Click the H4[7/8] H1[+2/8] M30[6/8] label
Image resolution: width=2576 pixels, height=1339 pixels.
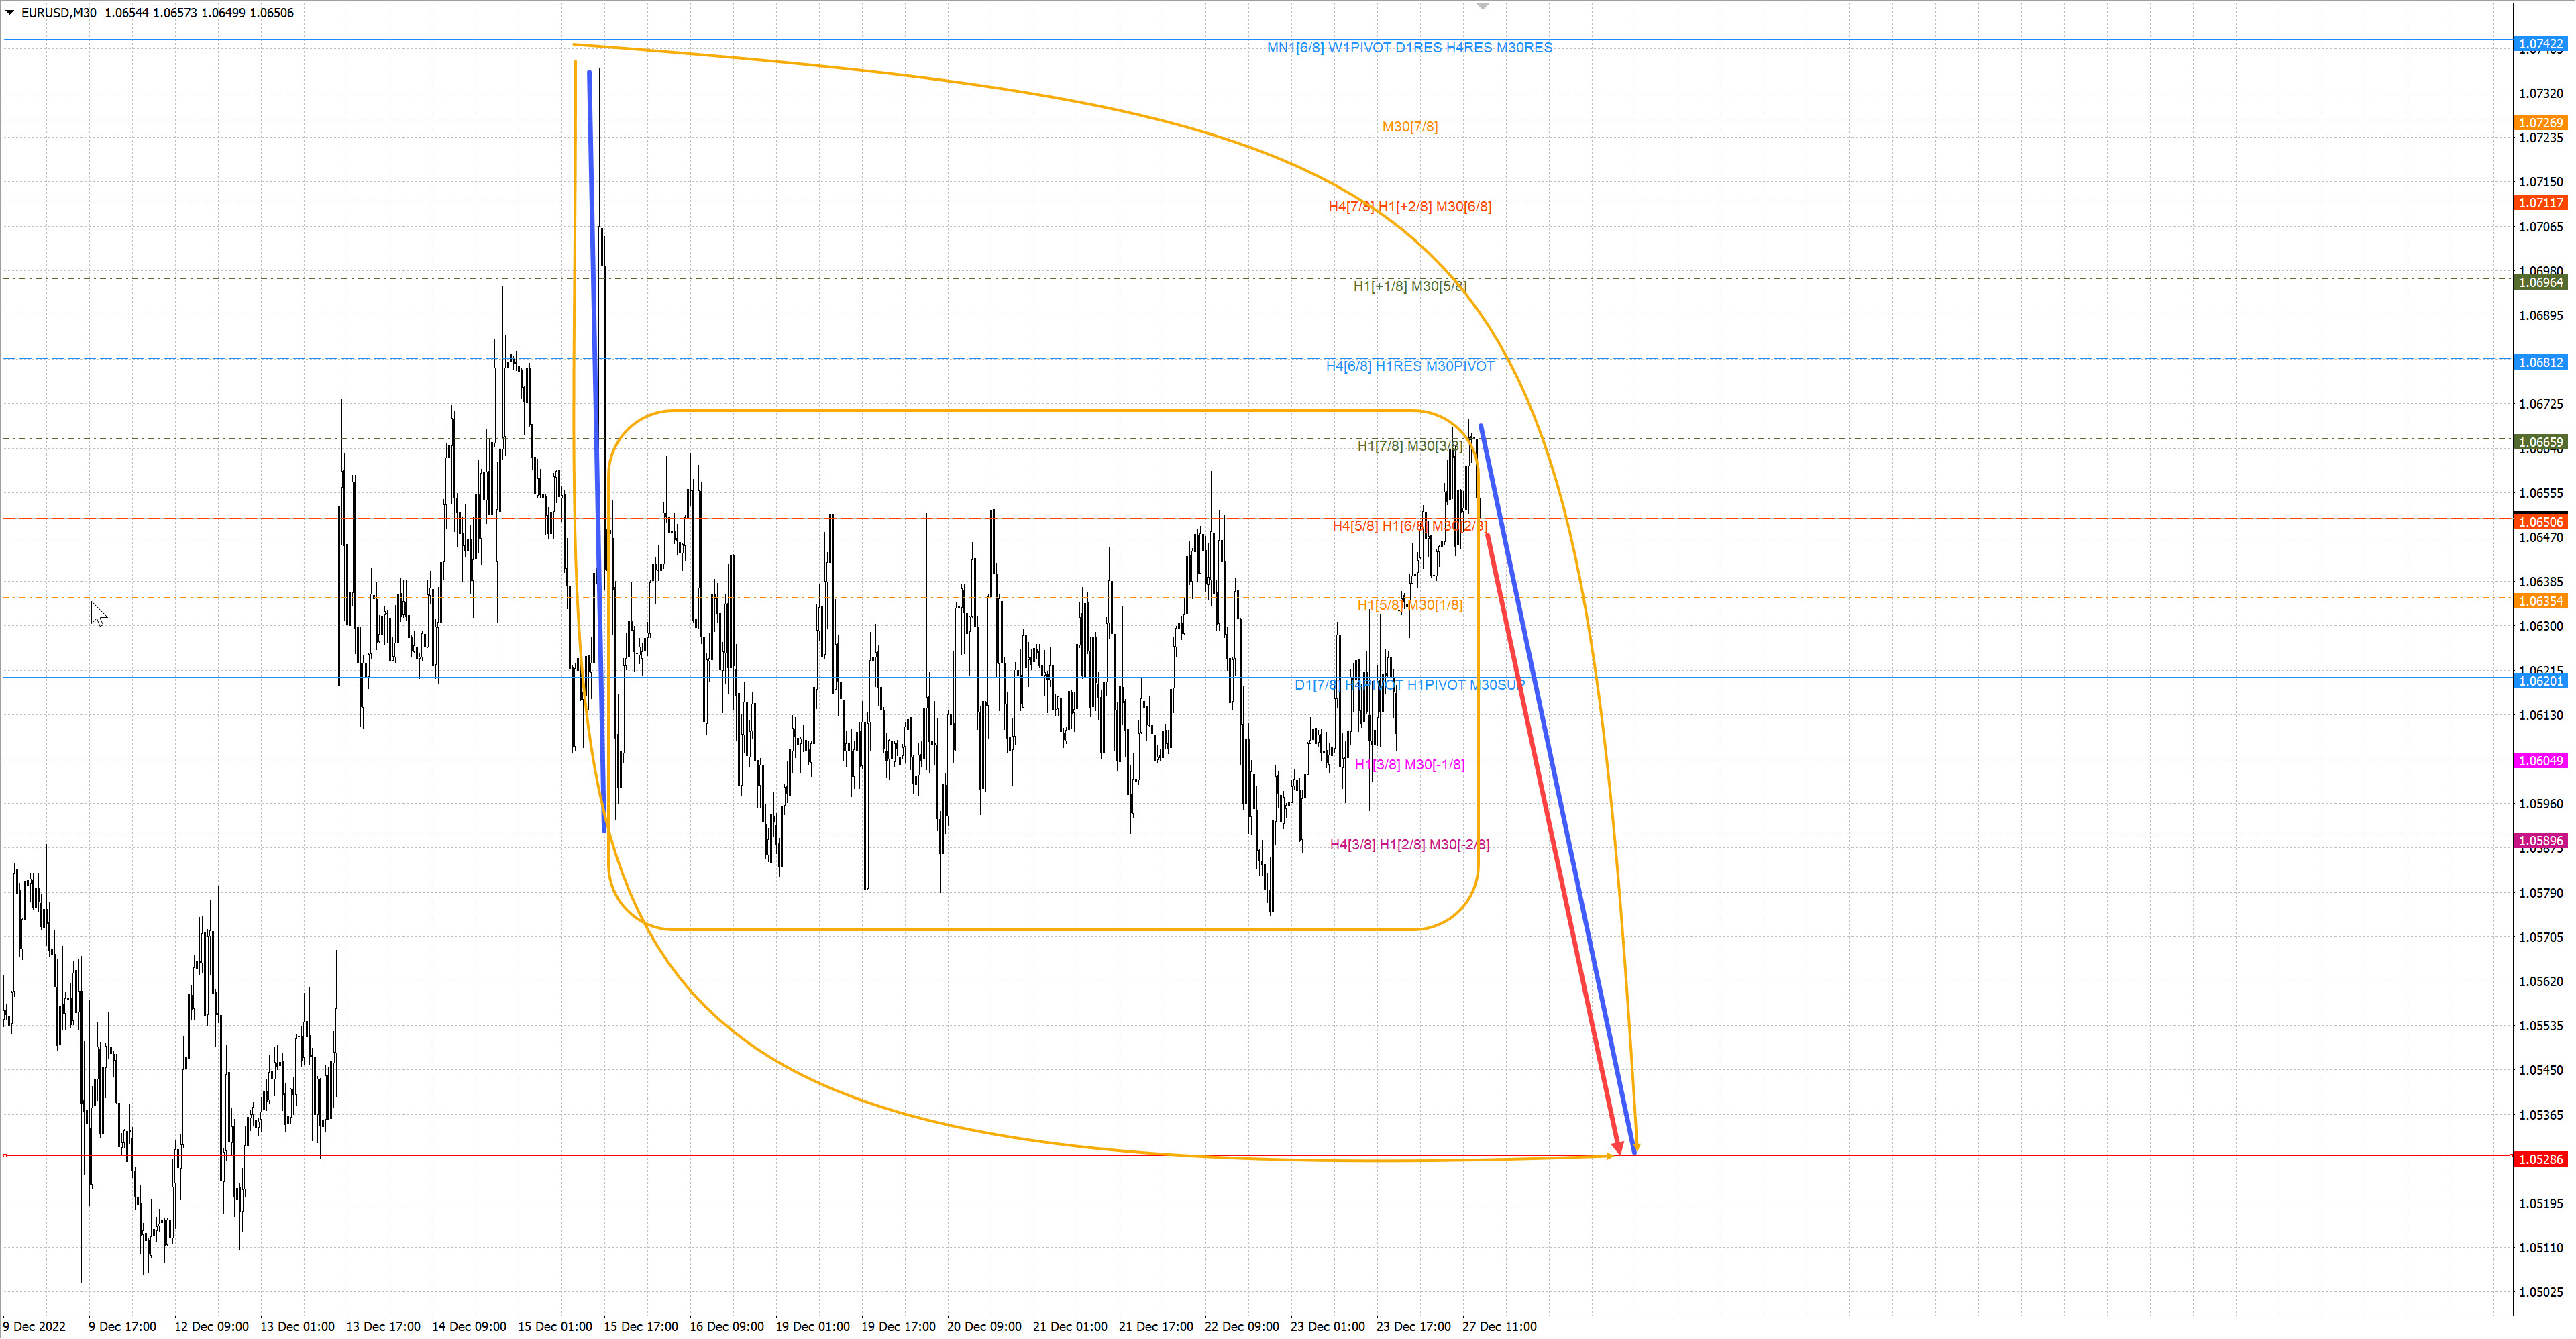(x=1409, y=206)
